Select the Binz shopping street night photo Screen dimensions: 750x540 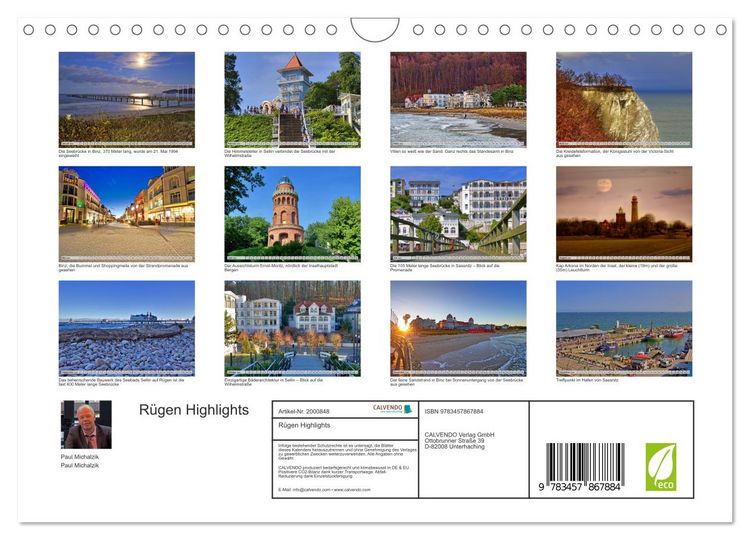127,214
